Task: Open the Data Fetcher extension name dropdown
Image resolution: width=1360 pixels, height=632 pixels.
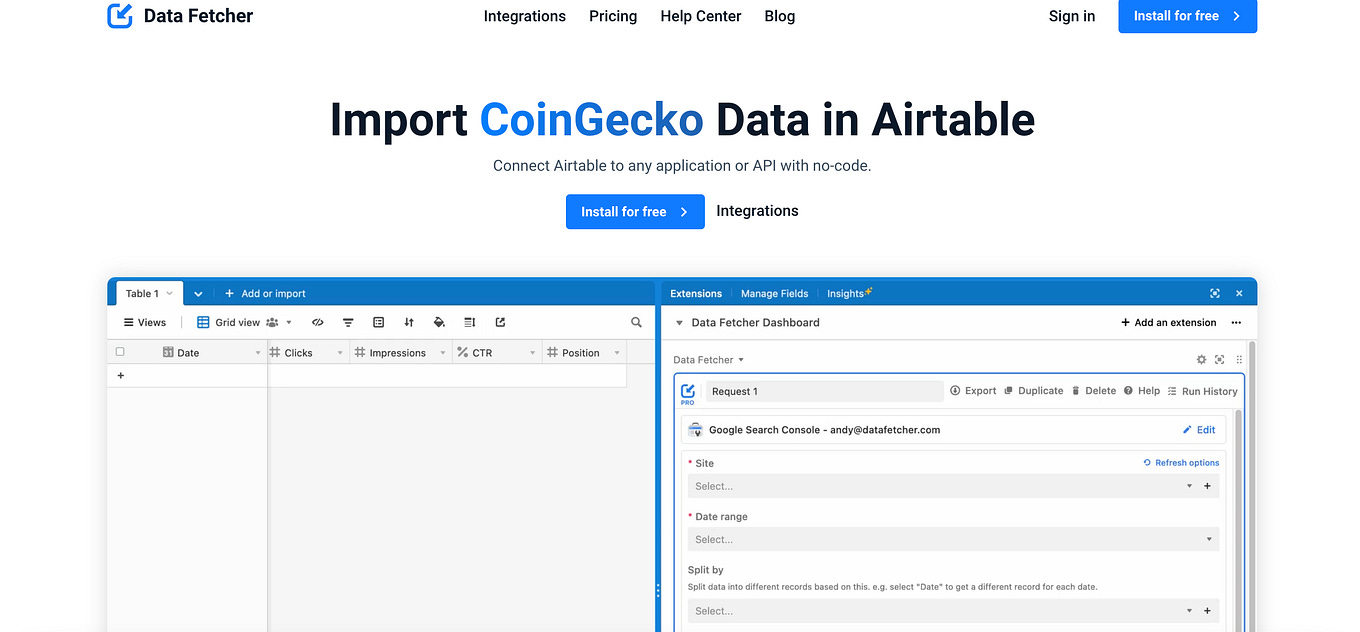Action: (x=709, y=360)
